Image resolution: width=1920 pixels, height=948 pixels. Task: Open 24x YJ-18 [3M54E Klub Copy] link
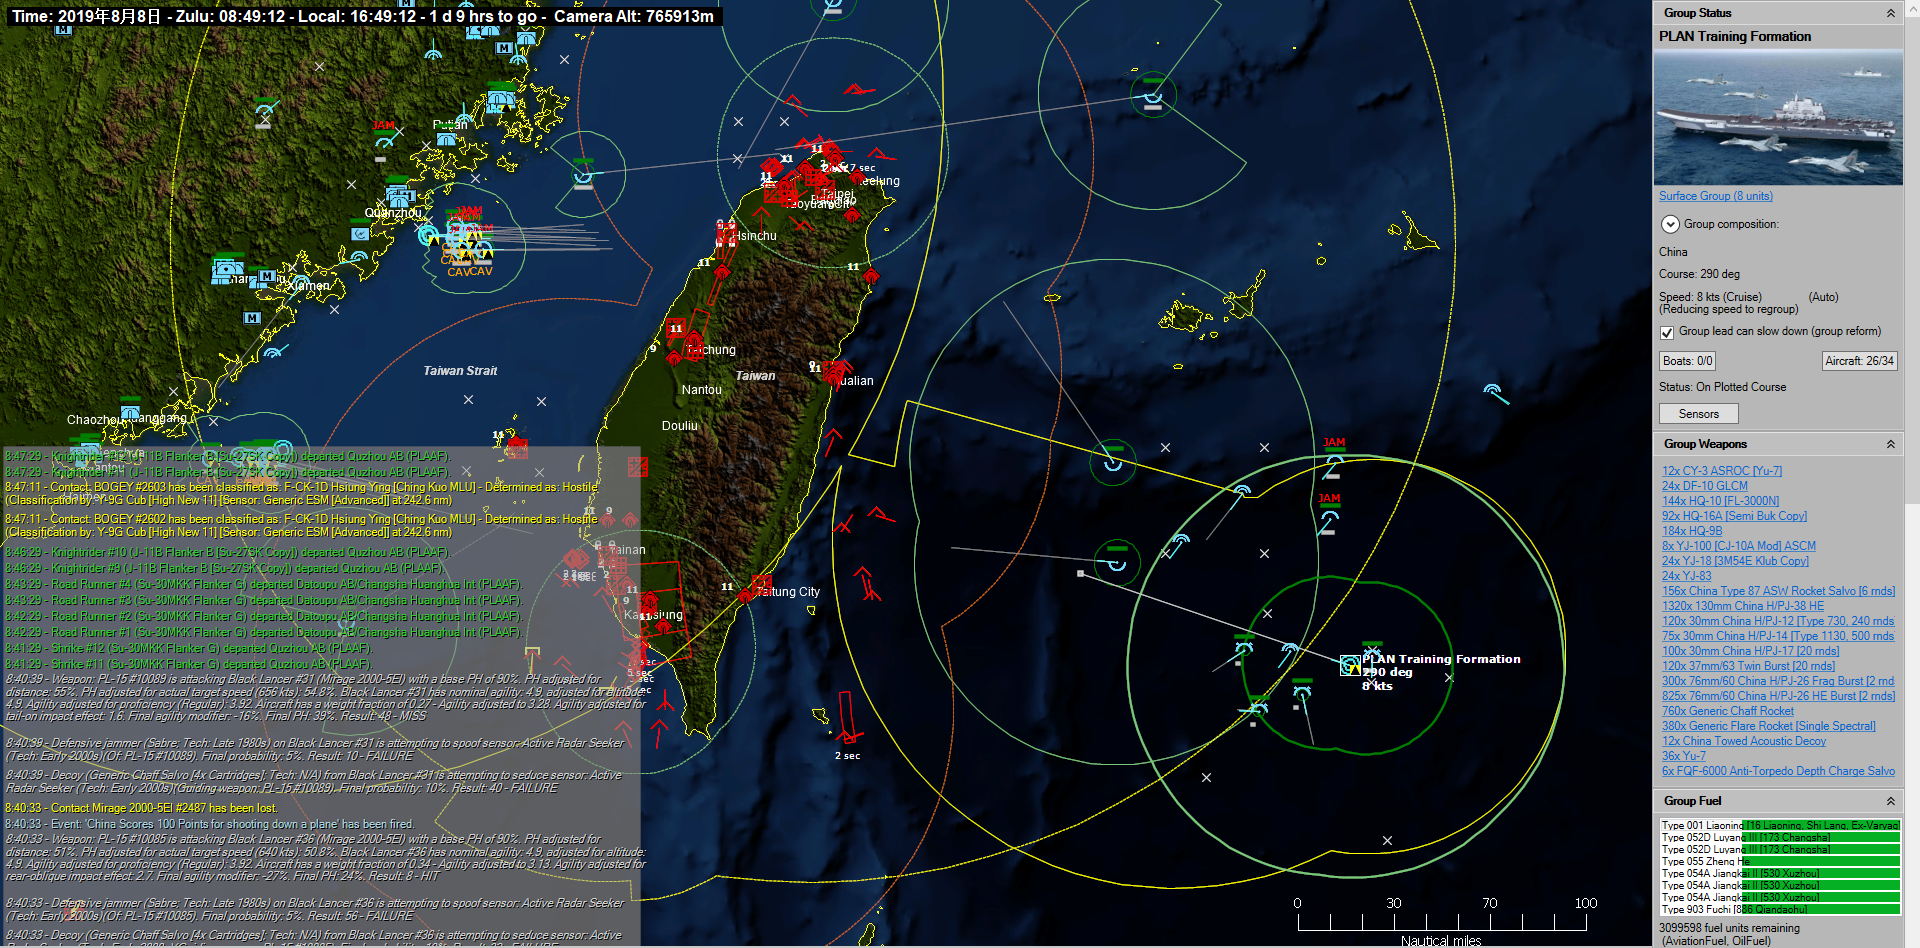click(x=1735, y=561)
